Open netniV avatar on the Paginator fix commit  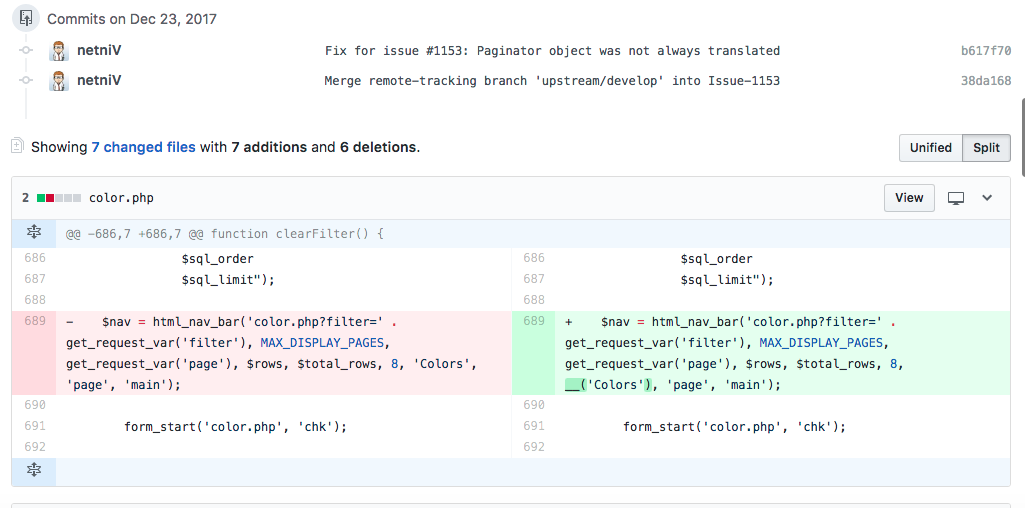coord(59,51)
